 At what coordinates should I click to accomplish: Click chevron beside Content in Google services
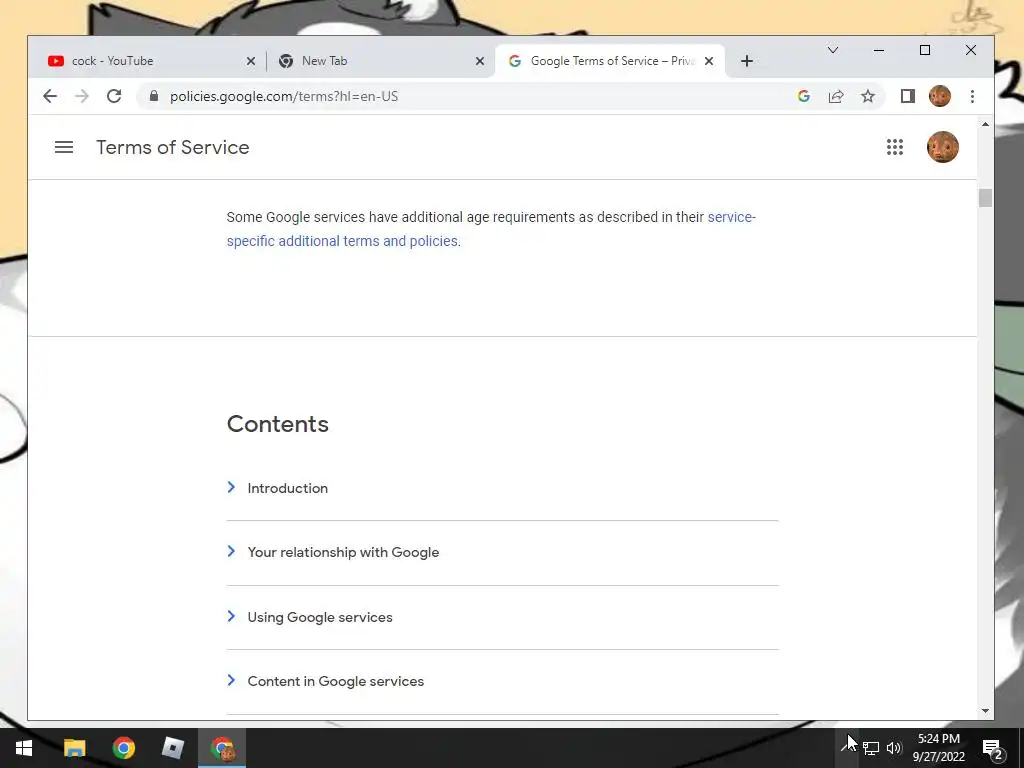pos(231,680)
